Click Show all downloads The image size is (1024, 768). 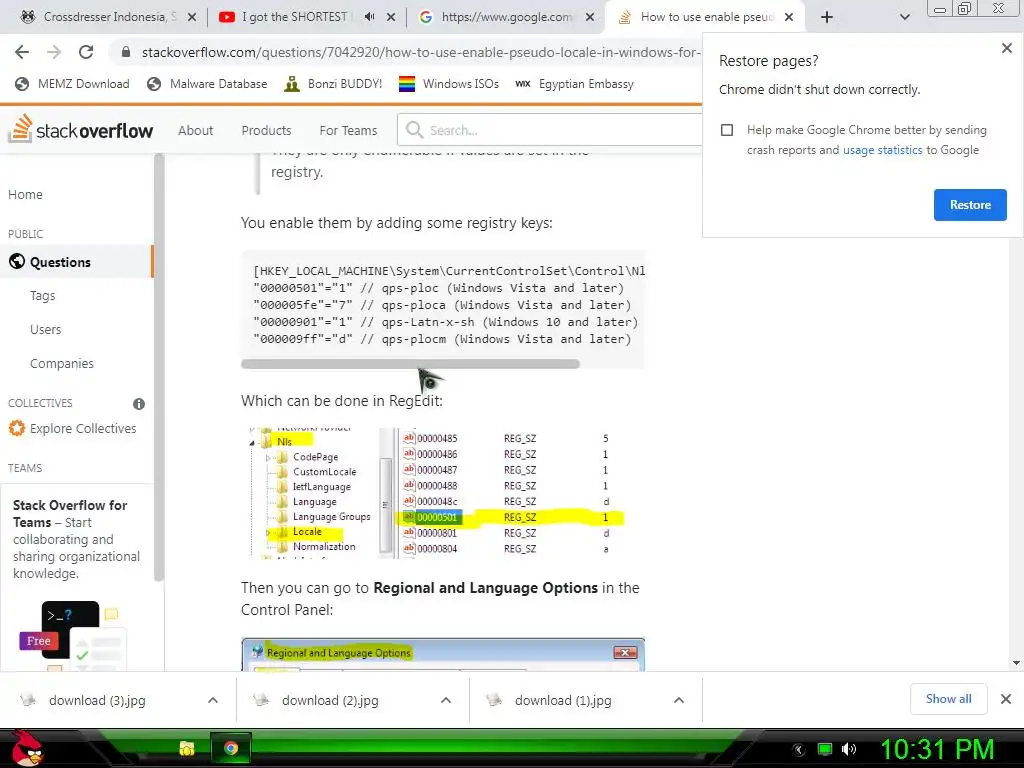tap(948, 699)
